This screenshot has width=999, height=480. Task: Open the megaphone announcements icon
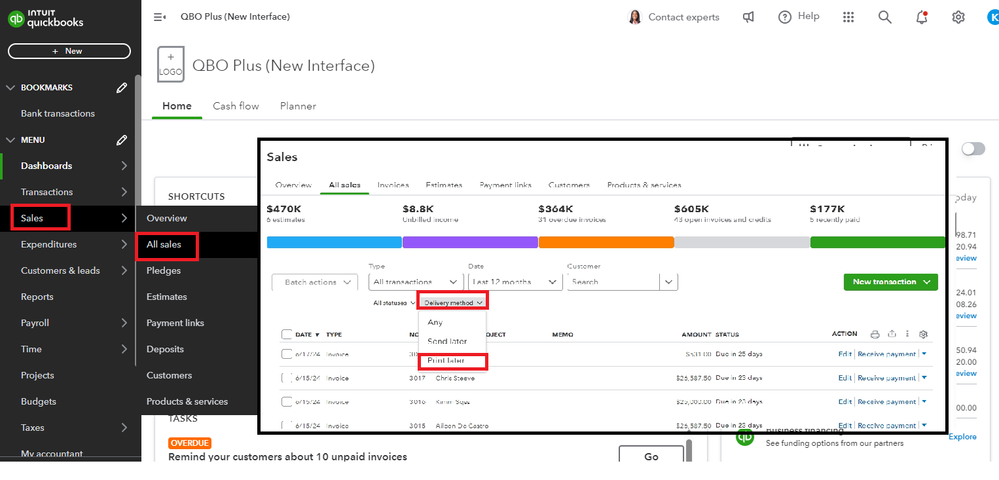749,17
